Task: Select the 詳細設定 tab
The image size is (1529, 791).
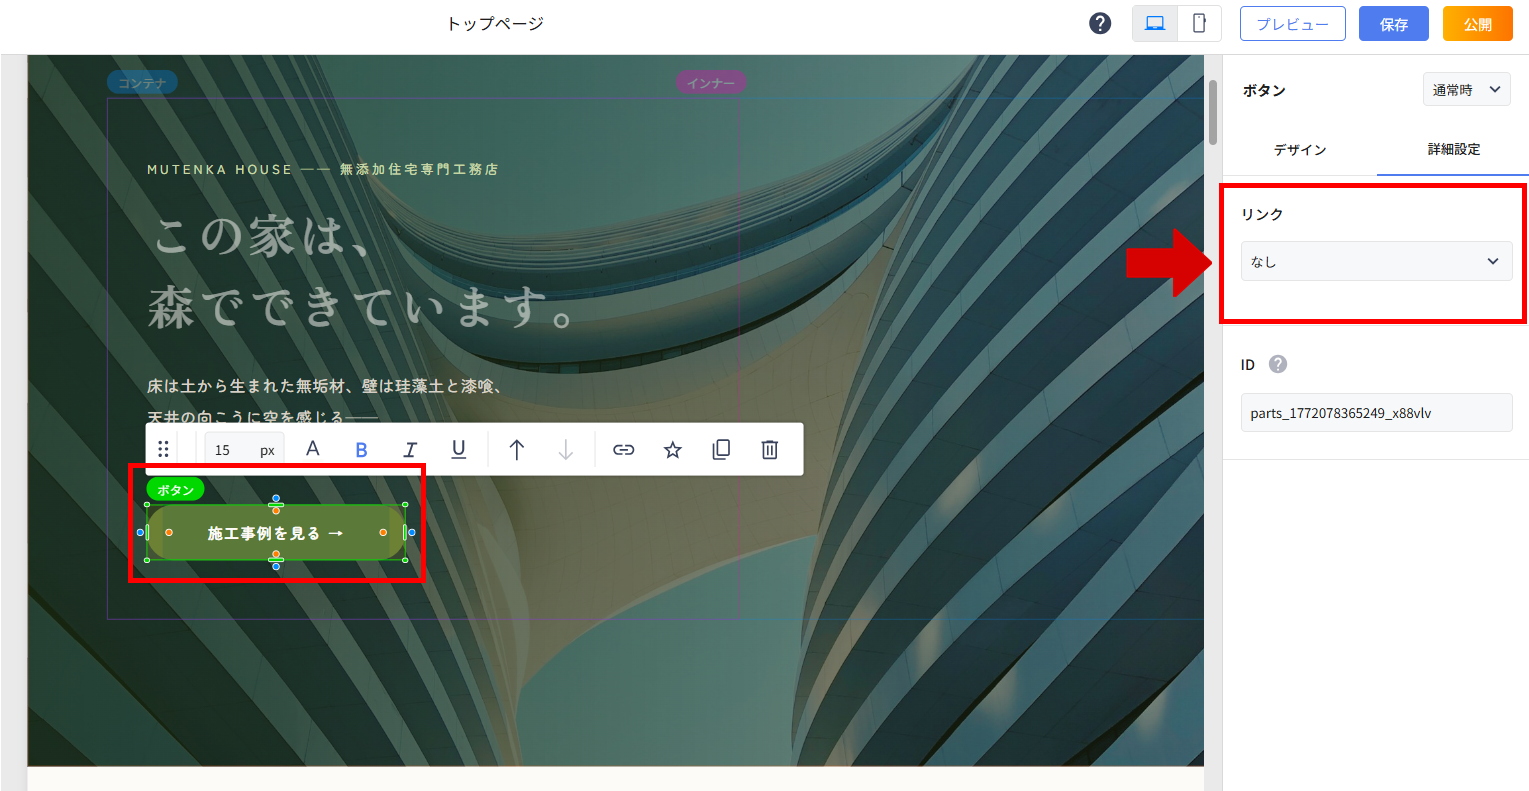Action: [x=1453, y=150]
